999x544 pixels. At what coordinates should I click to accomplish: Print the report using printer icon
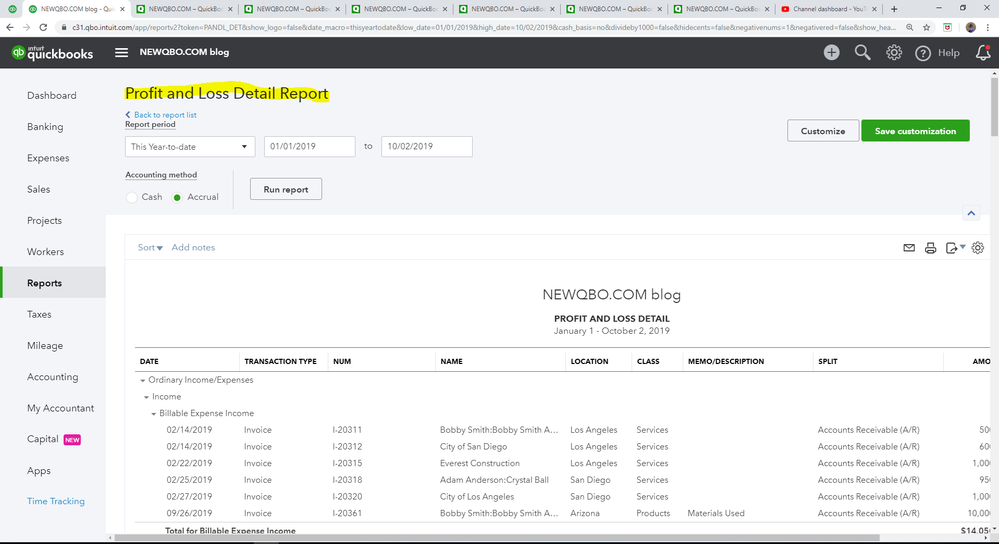(x=930, y=248)
